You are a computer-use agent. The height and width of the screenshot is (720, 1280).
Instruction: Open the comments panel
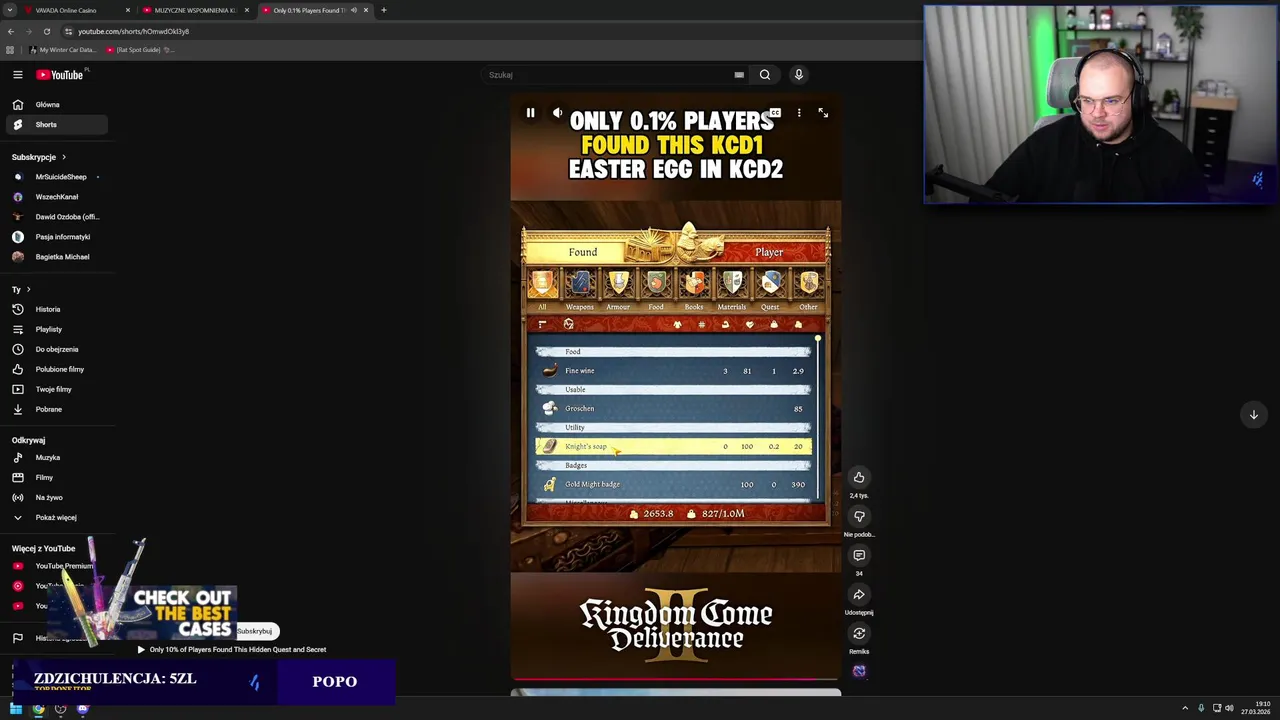pos(859,555)
